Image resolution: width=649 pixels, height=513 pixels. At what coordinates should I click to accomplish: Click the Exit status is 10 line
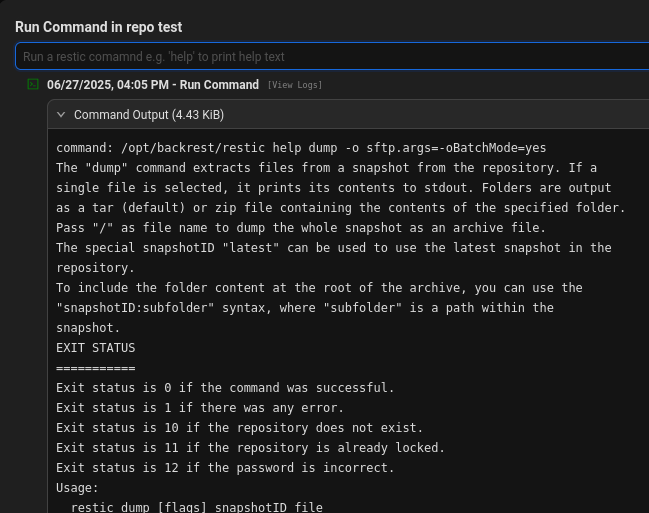click(239, 428)
